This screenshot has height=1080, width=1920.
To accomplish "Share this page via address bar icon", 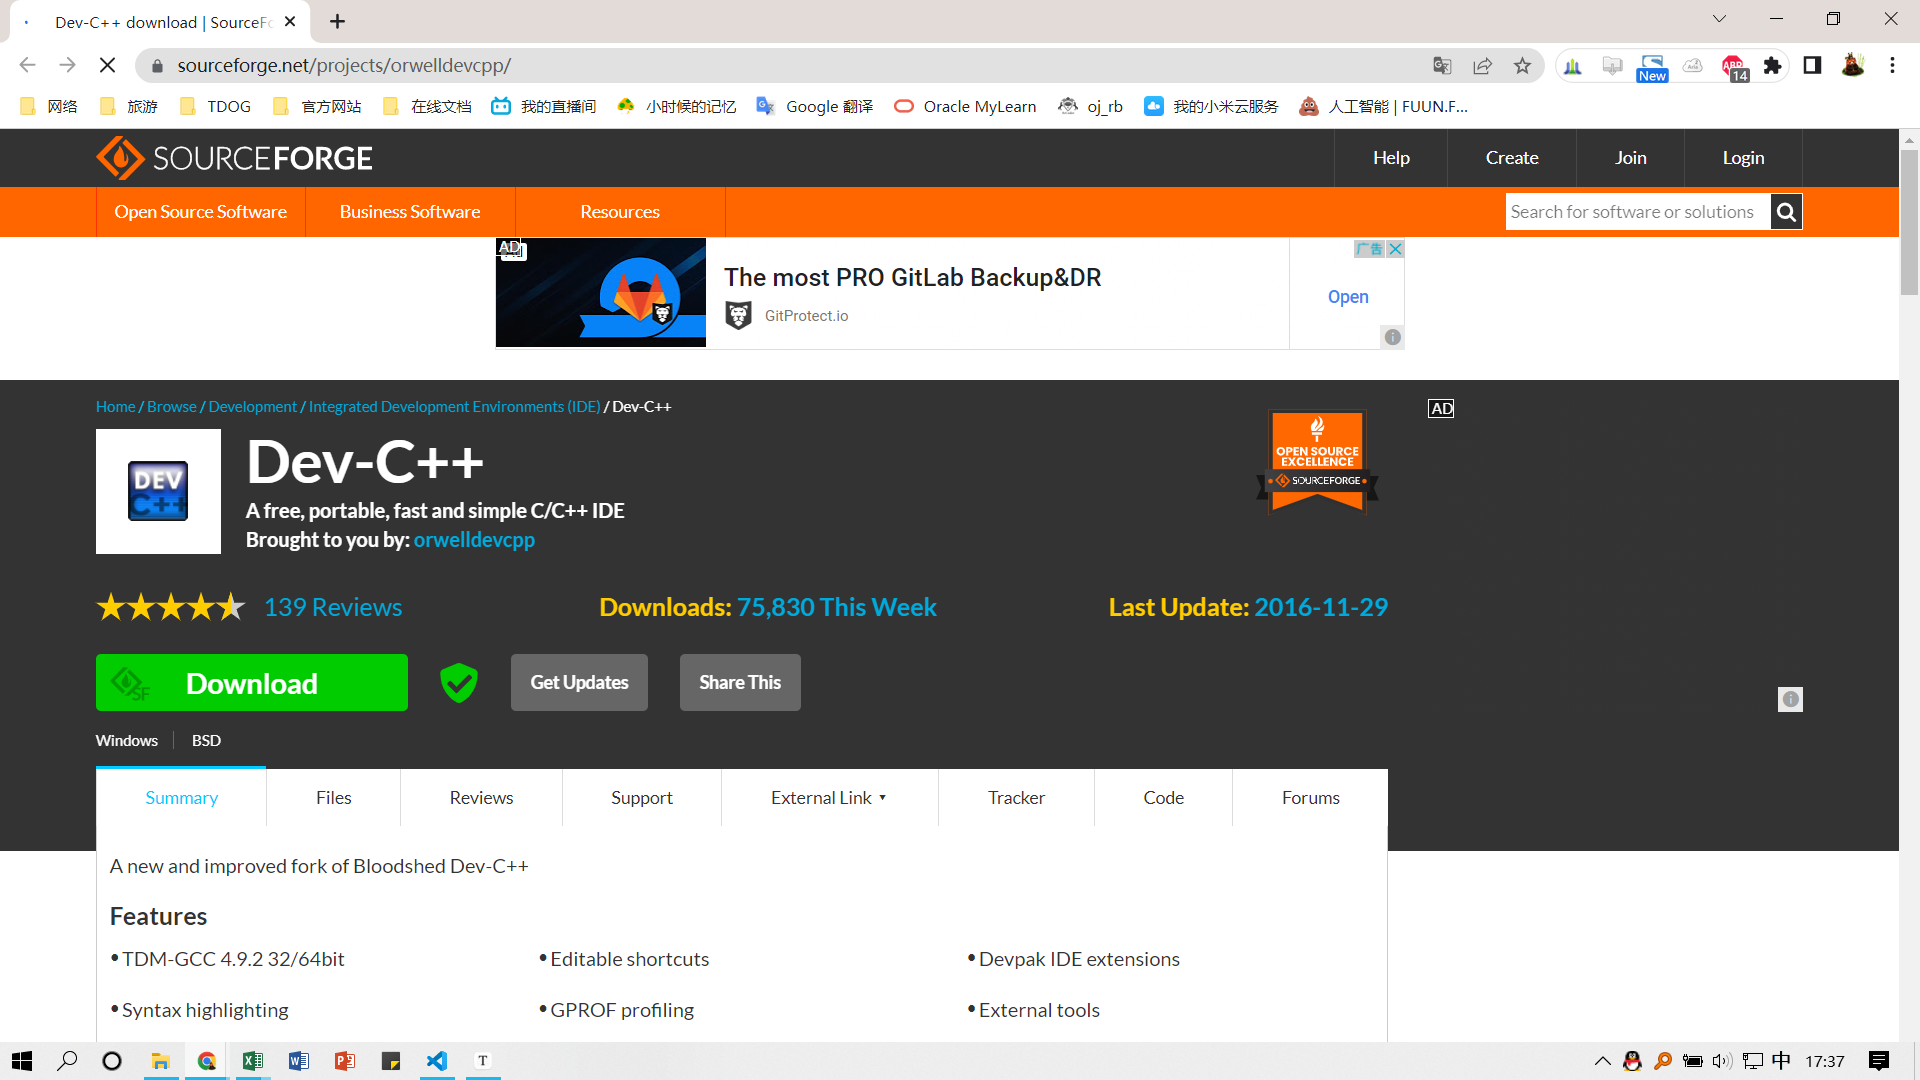I will [1482, 66].
